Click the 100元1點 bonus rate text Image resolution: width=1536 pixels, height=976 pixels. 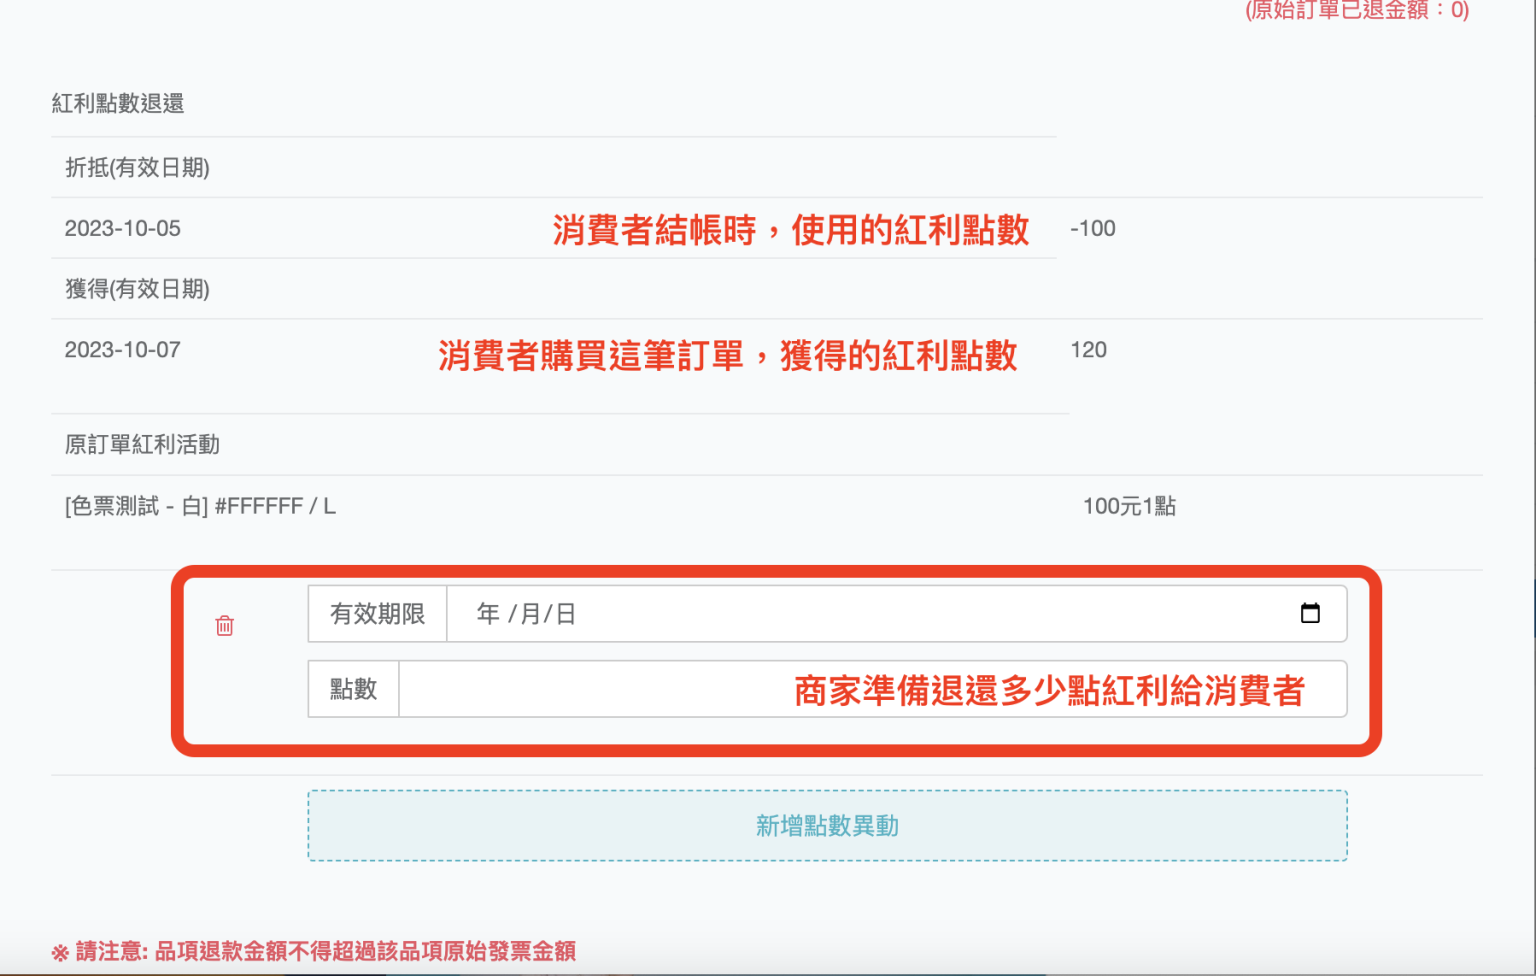[1130, 506]
